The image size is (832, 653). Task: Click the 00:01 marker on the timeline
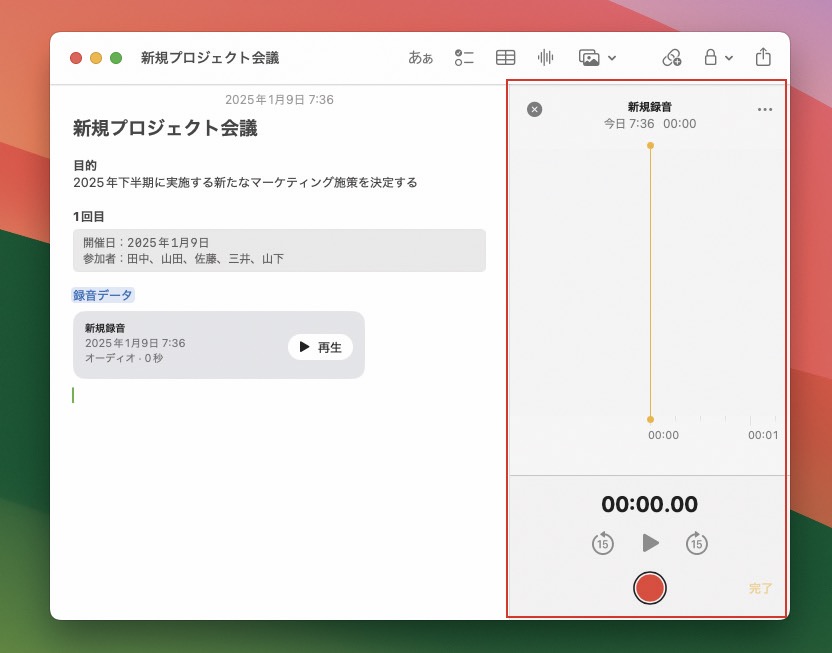[763, 435]
